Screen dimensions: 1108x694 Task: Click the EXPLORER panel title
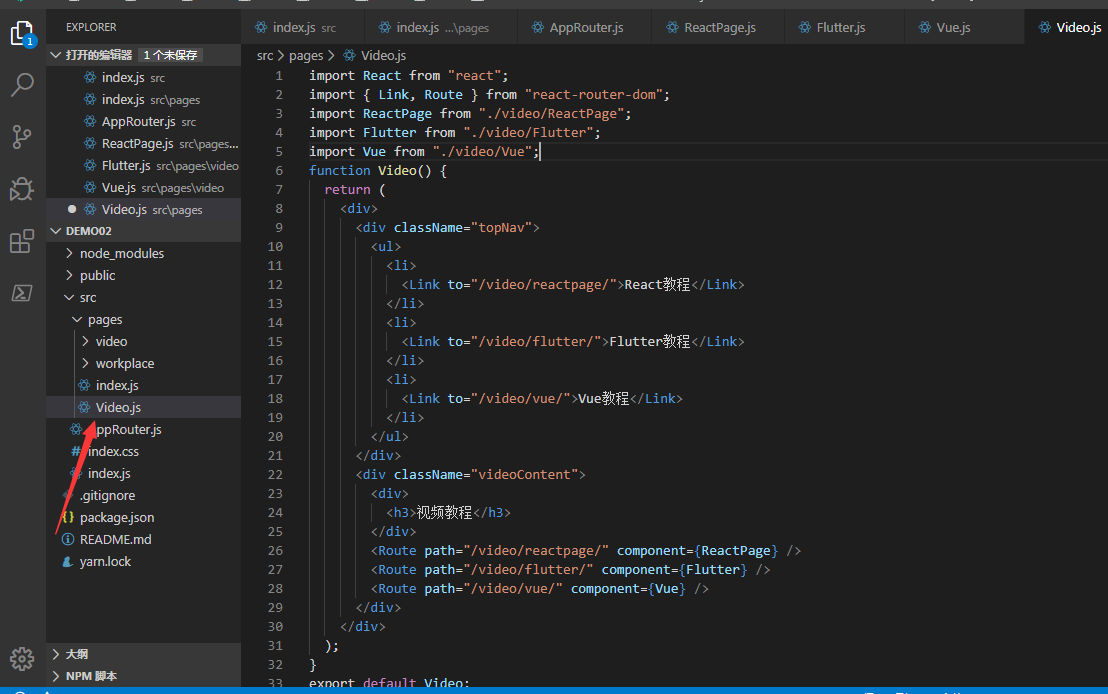click(91, 27)
